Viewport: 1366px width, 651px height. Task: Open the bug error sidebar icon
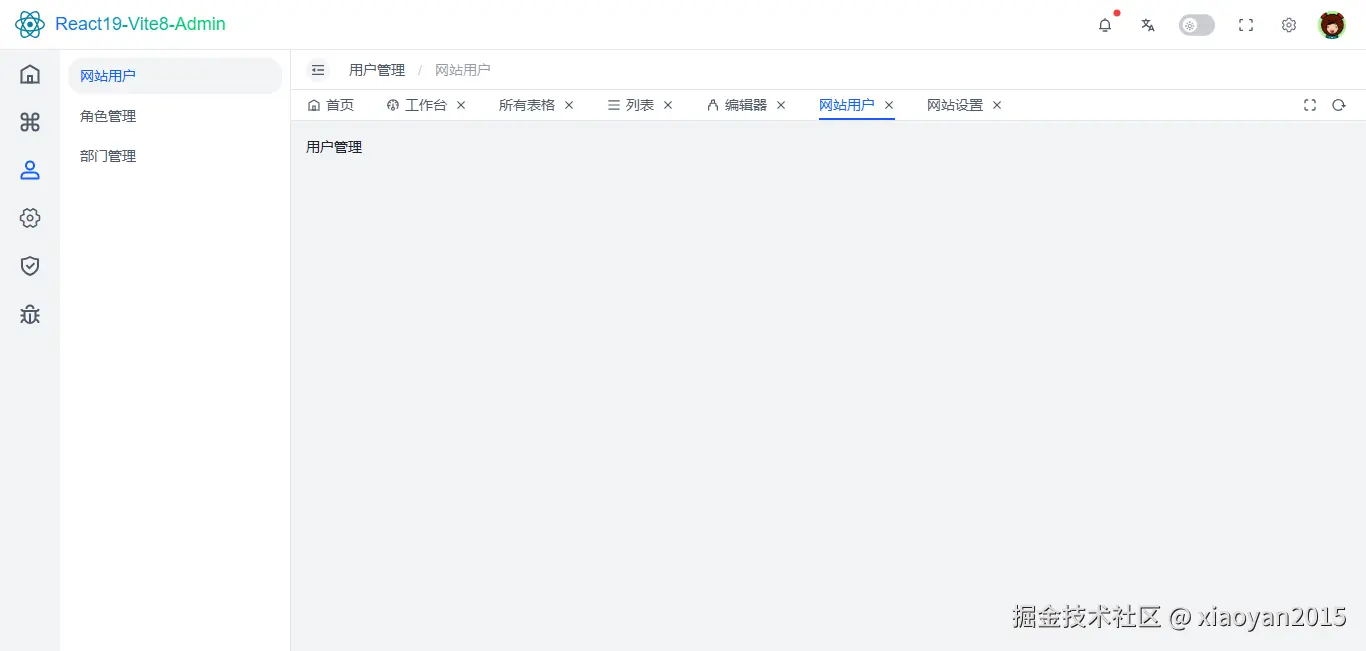click(30, 314)
